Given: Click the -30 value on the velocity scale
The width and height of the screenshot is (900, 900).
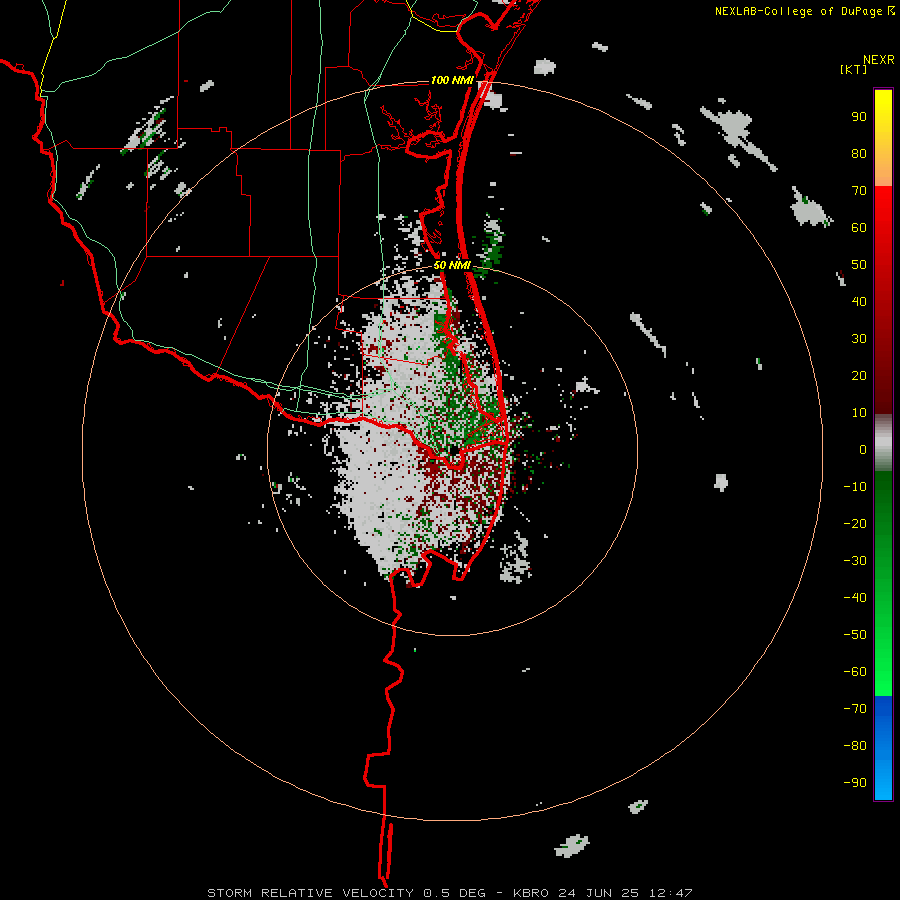Looking at the screenshot, I should click(x=855, y=561).
